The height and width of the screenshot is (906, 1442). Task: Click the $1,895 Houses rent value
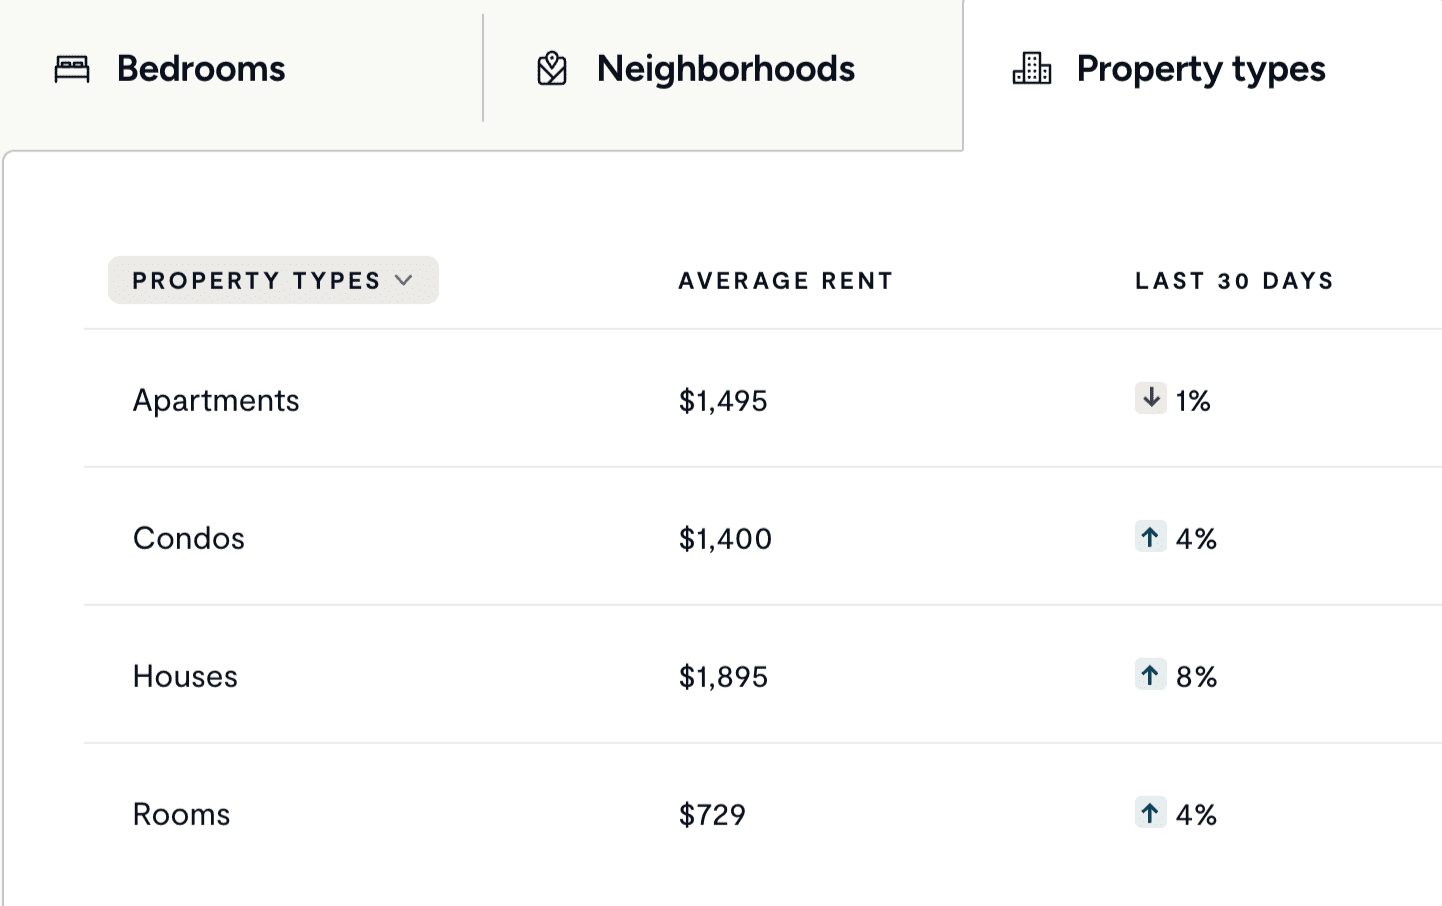point(723,677)
